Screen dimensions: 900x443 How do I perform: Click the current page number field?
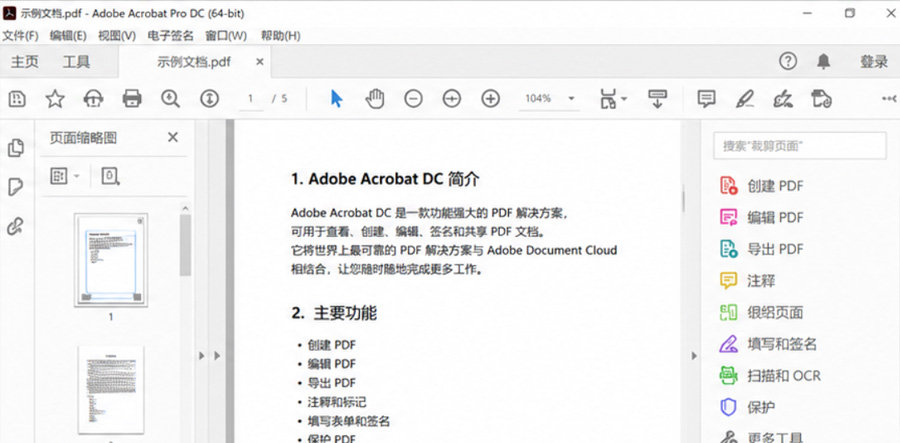pos(250,99)
